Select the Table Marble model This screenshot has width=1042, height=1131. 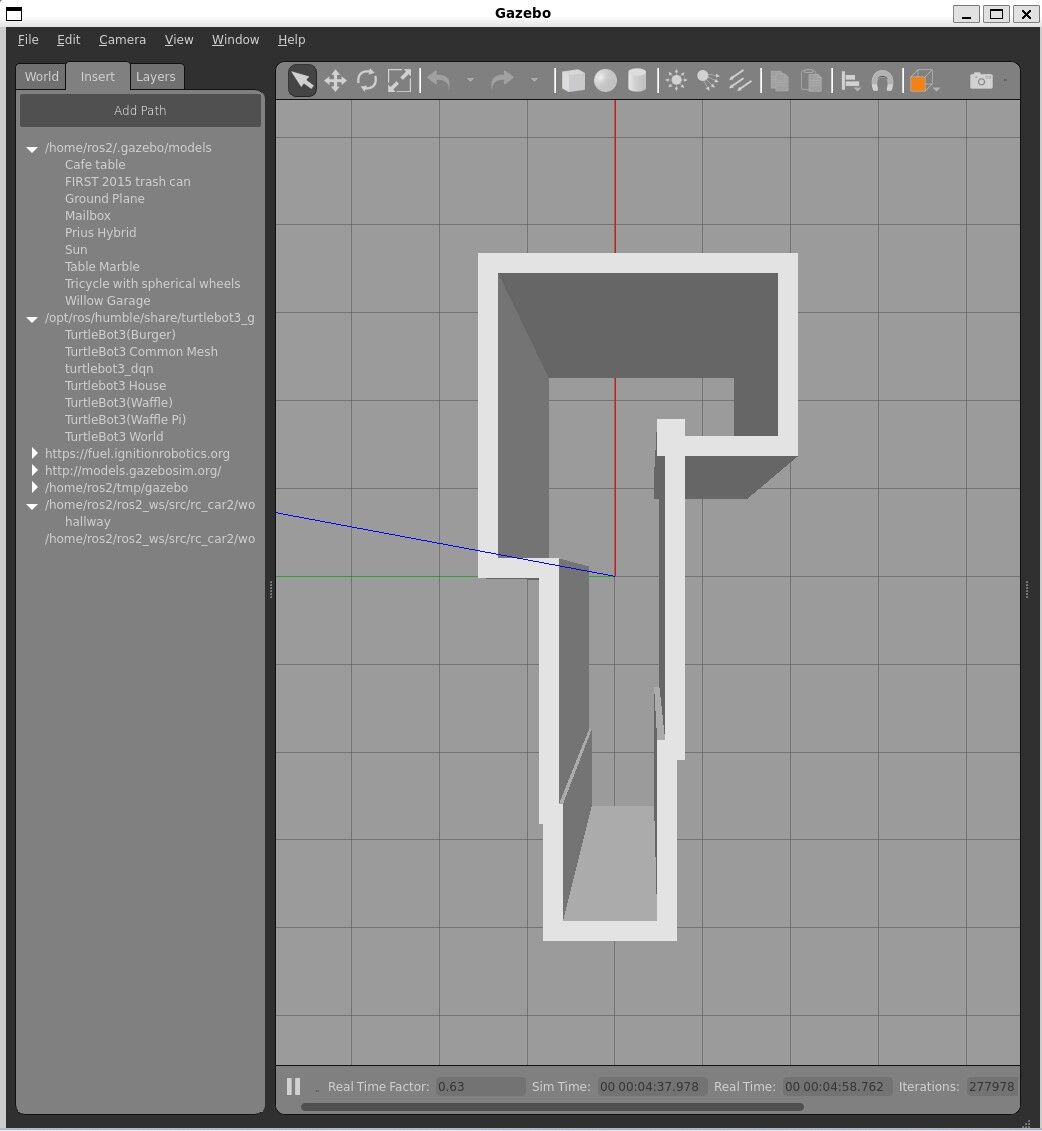102,266
